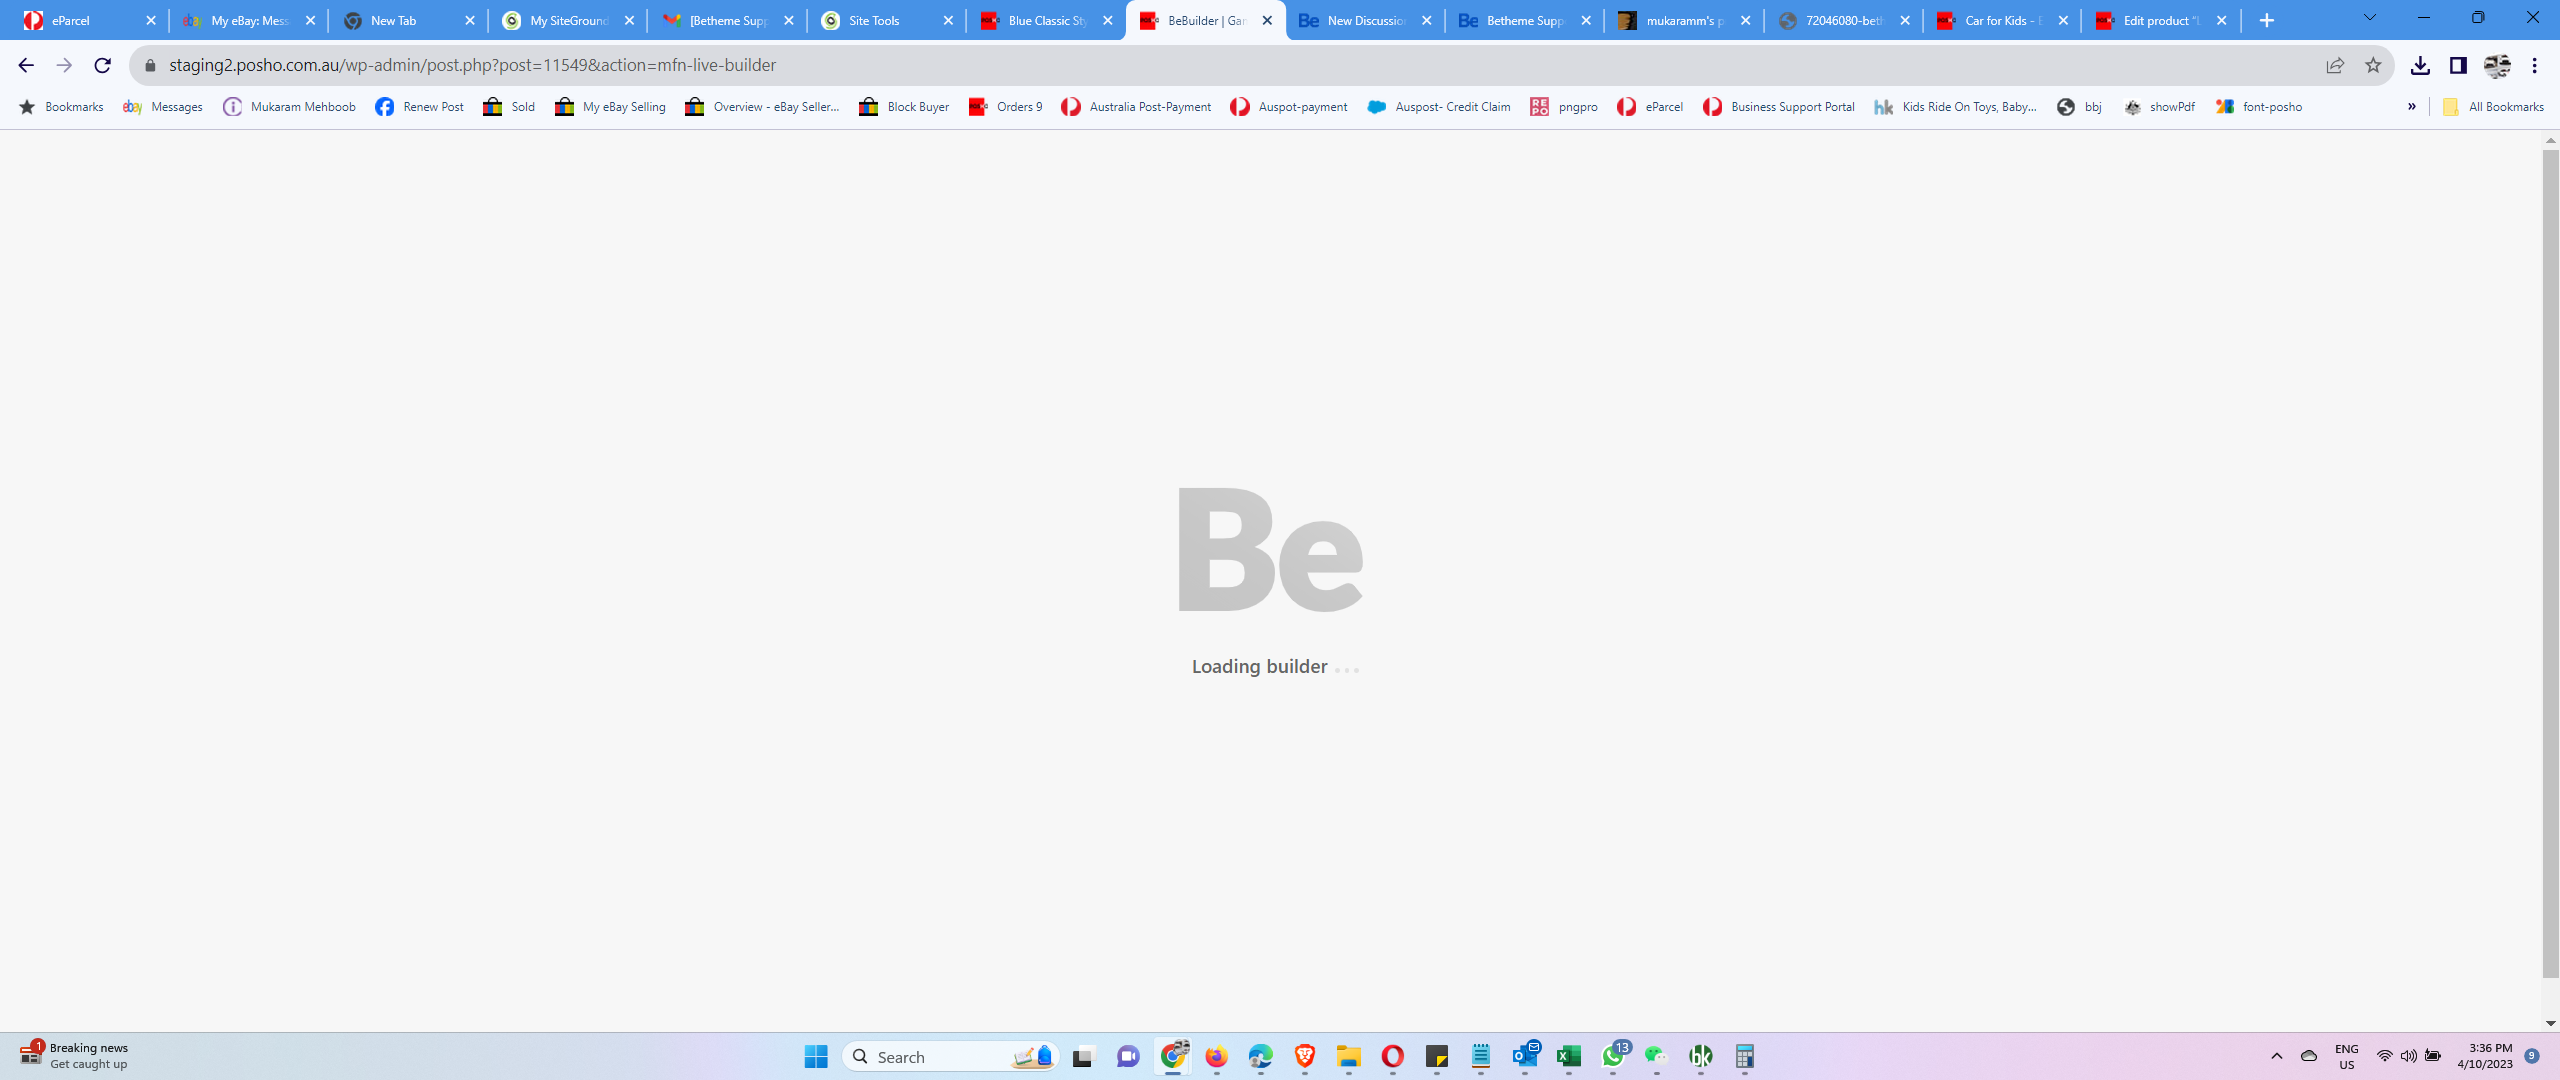Image resolution: width=2560 pixels, height=1080 pixels.
Task: Open Wi-Fi network settings in tray
Action: (x=2385, y=1056)
